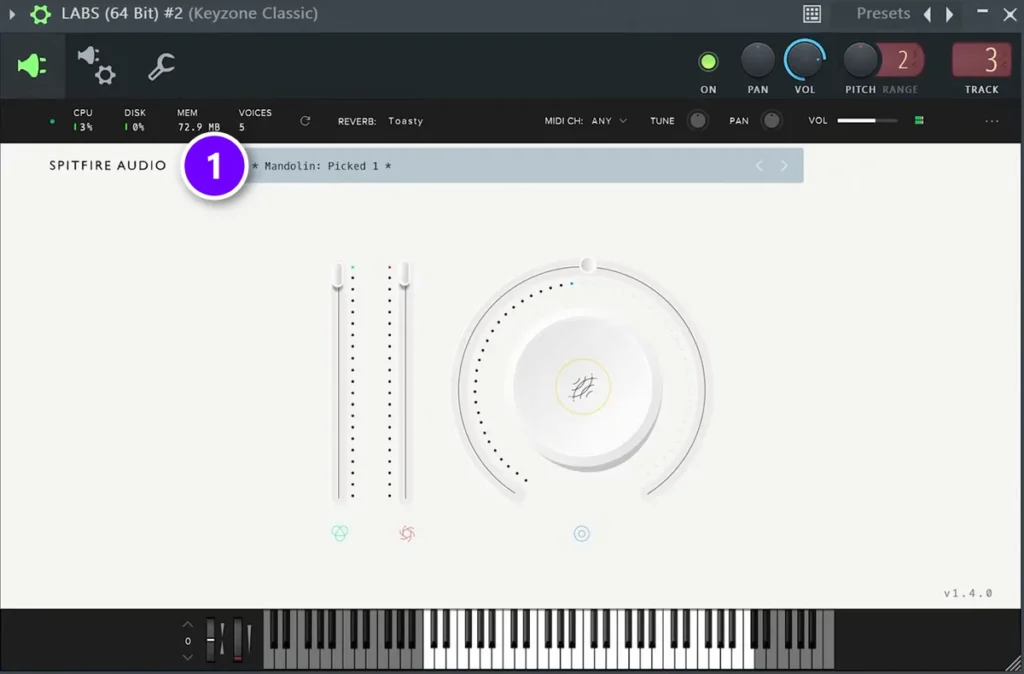This screenshot has width=1024, height=674.
Task: Close the LABS plugin window
Action: tap(1010, 14)
